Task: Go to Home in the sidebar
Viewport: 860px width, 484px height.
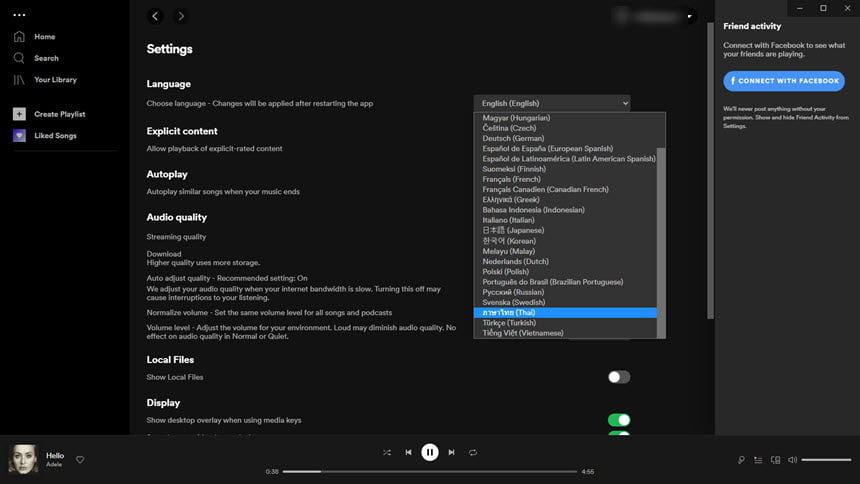Action: coord(44,37)
